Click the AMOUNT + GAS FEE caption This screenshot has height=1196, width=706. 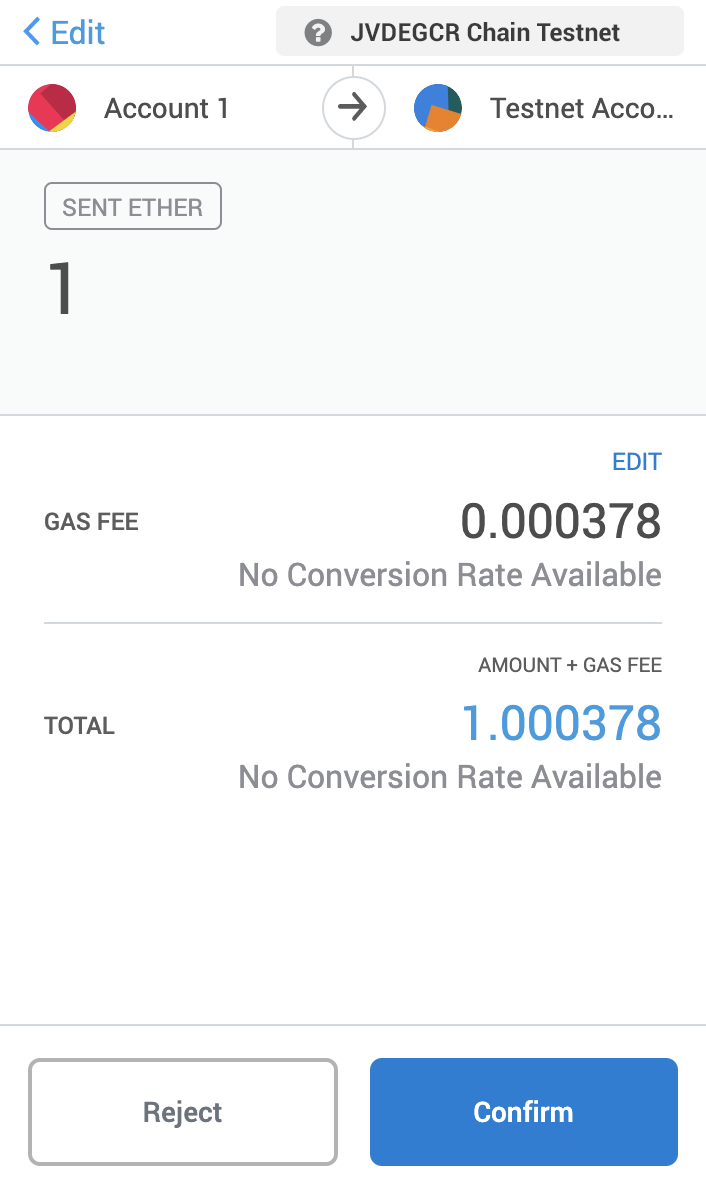click(569, 666)
